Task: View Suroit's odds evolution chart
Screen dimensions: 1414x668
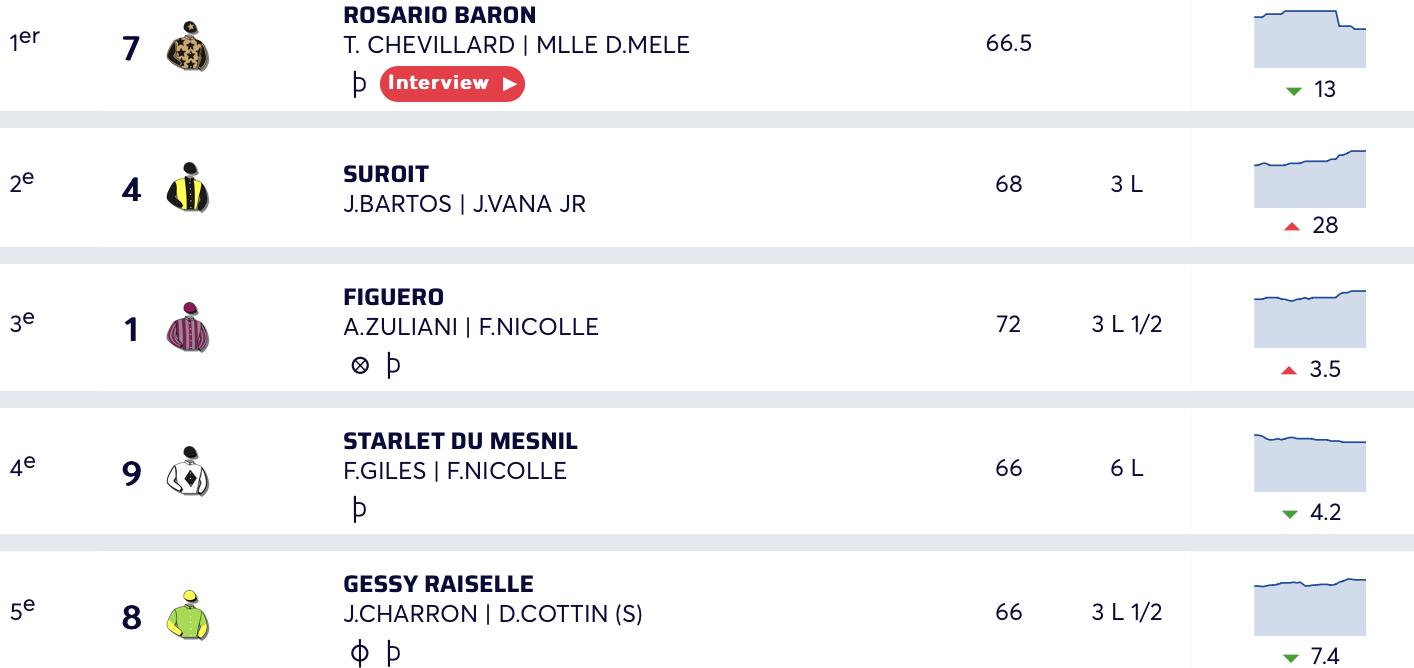Action: tap(1310, 179)
